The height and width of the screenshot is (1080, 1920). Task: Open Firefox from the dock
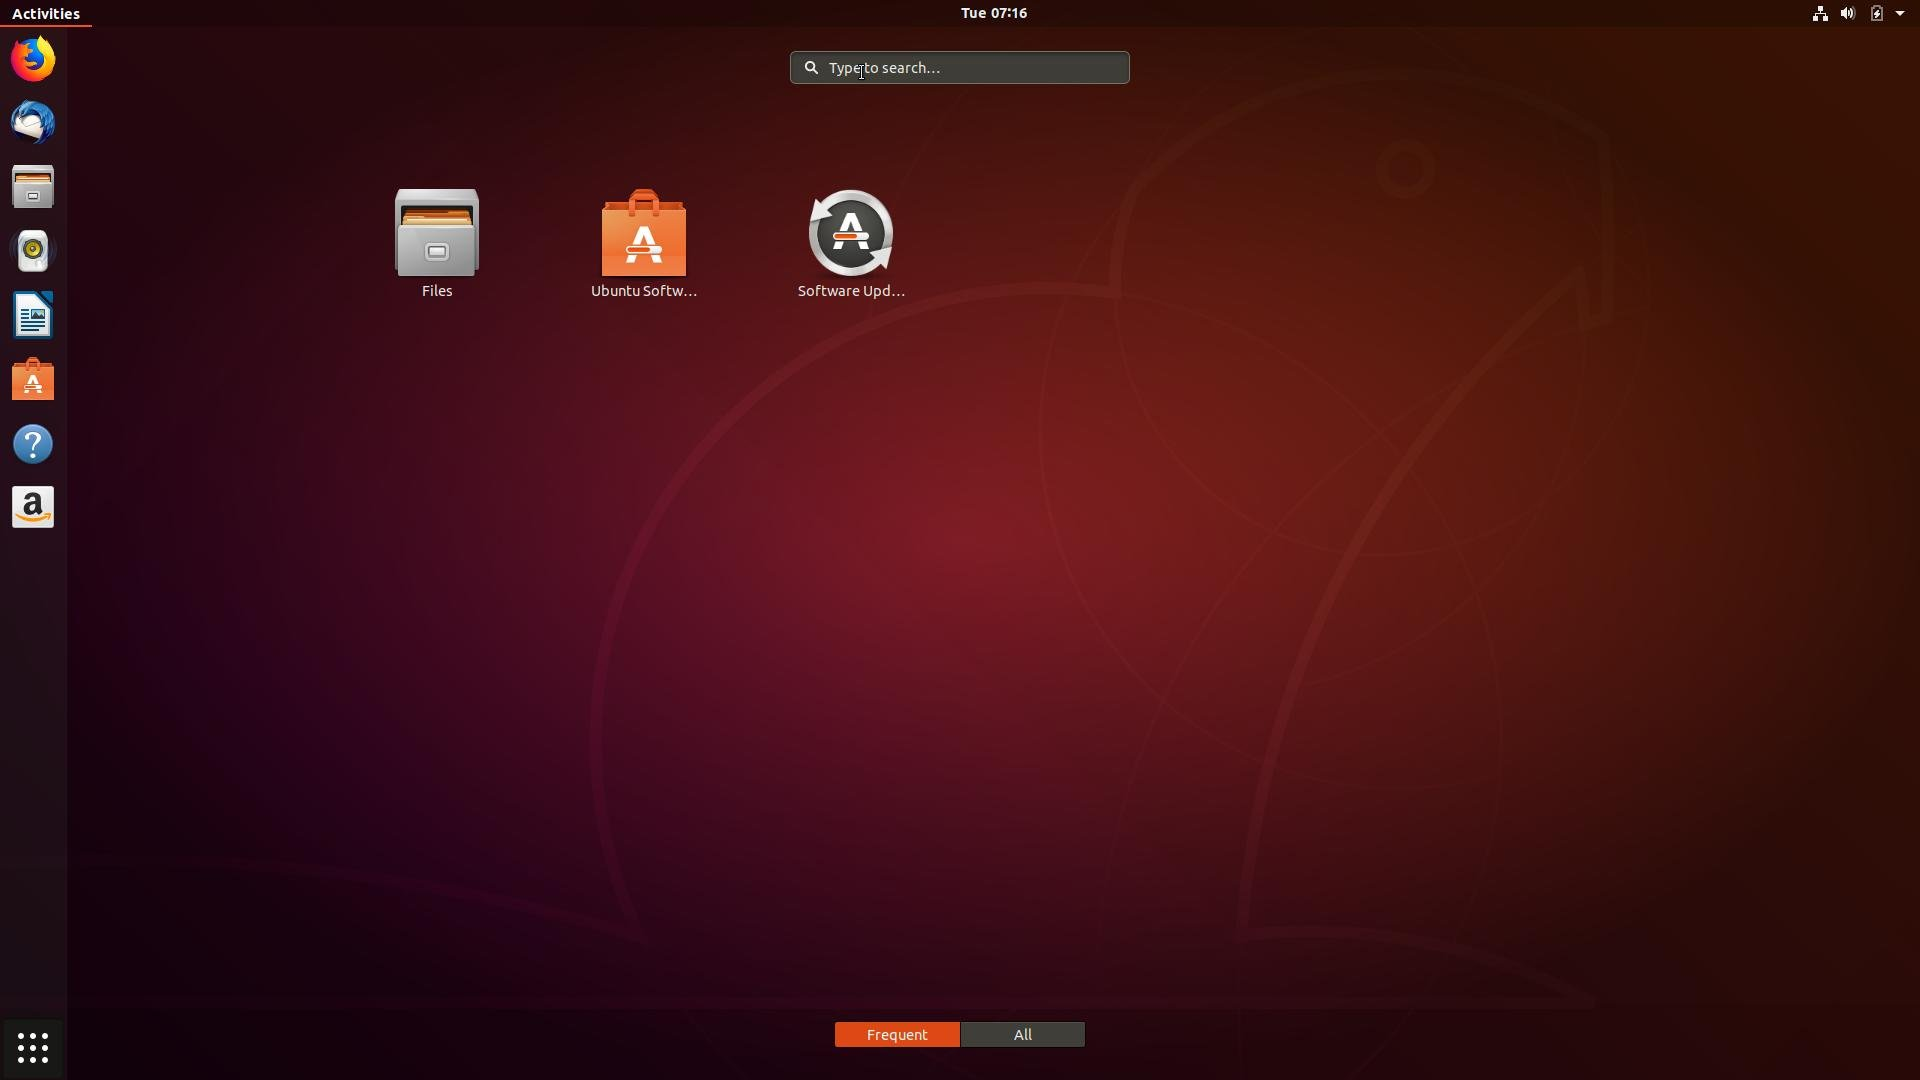(x=33, y=59)
